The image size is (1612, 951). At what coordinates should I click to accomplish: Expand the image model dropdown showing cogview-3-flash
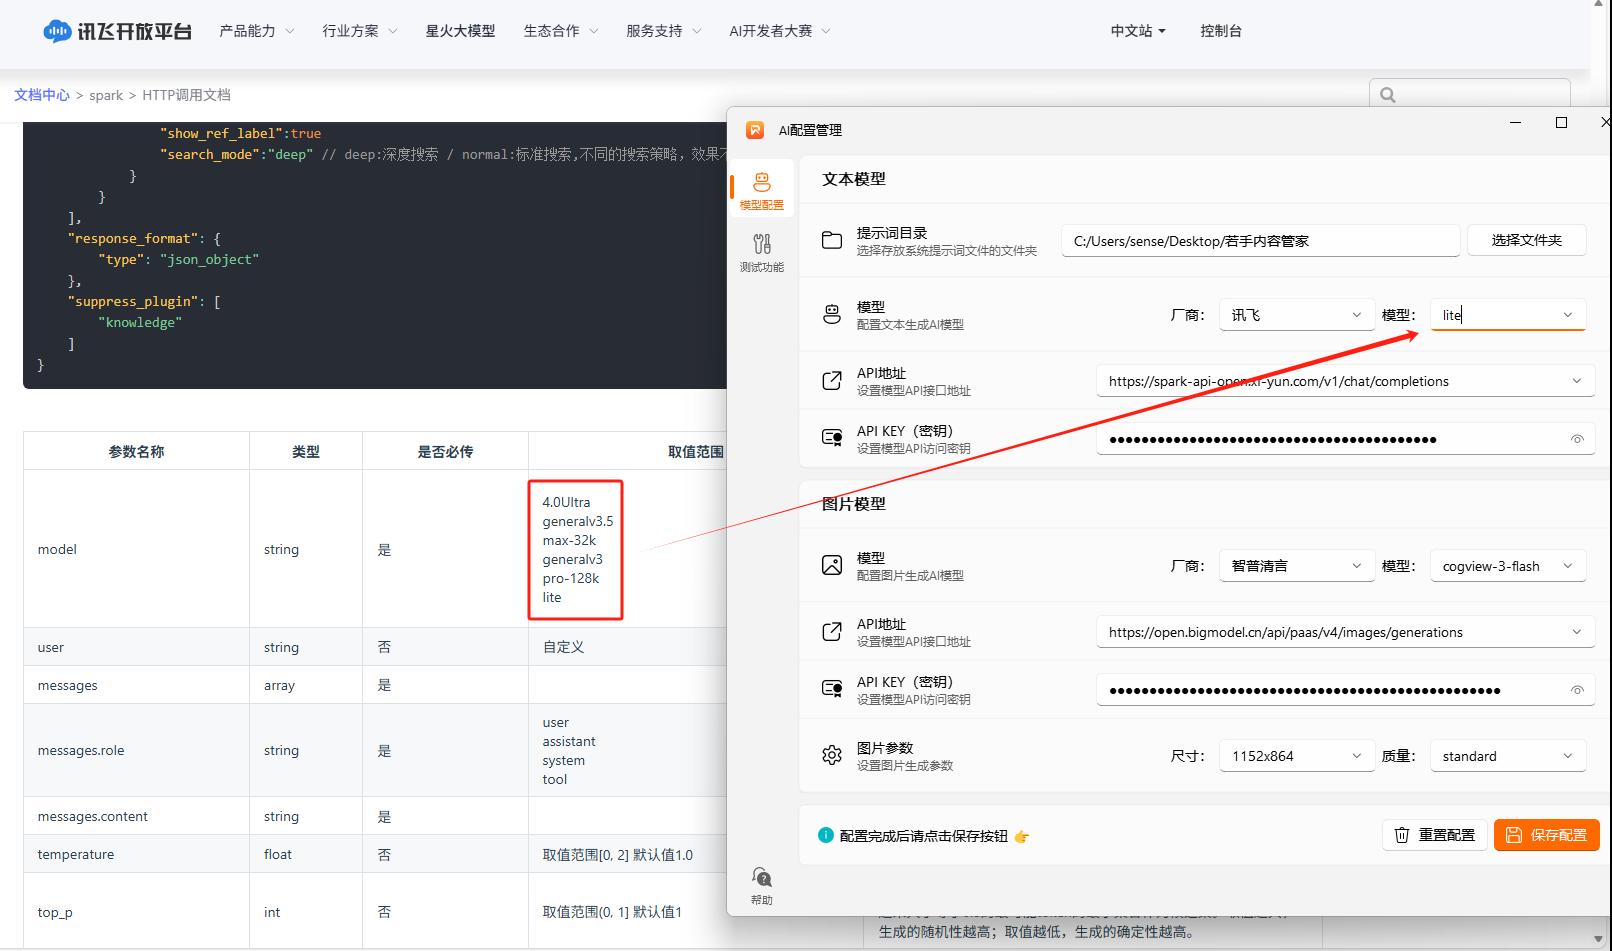coord(1507,565)
